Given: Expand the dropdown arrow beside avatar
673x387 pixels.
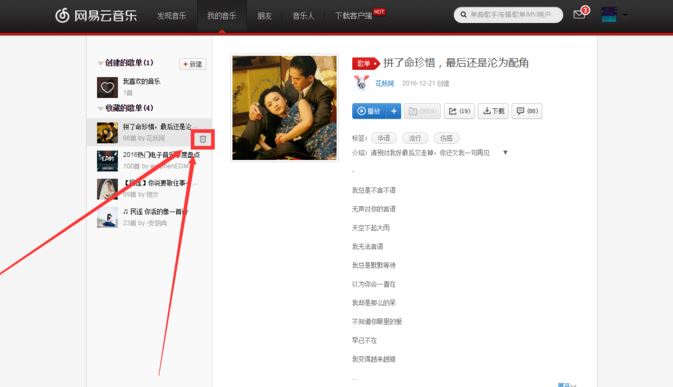Looking at the screenshot, I should pyautogui.click(x=625, y=15).
